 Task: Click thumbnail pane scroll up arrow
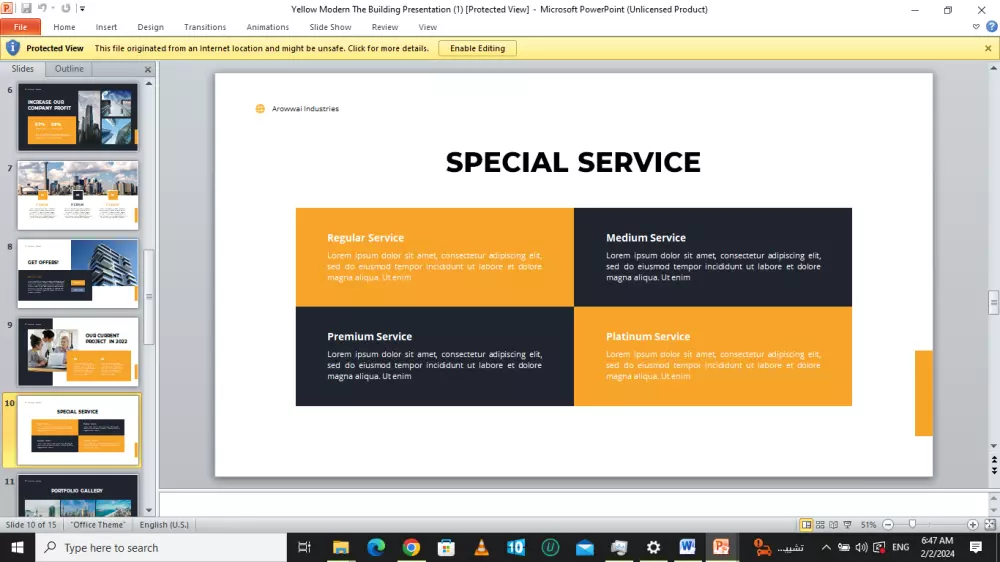[x=149, y=84]
